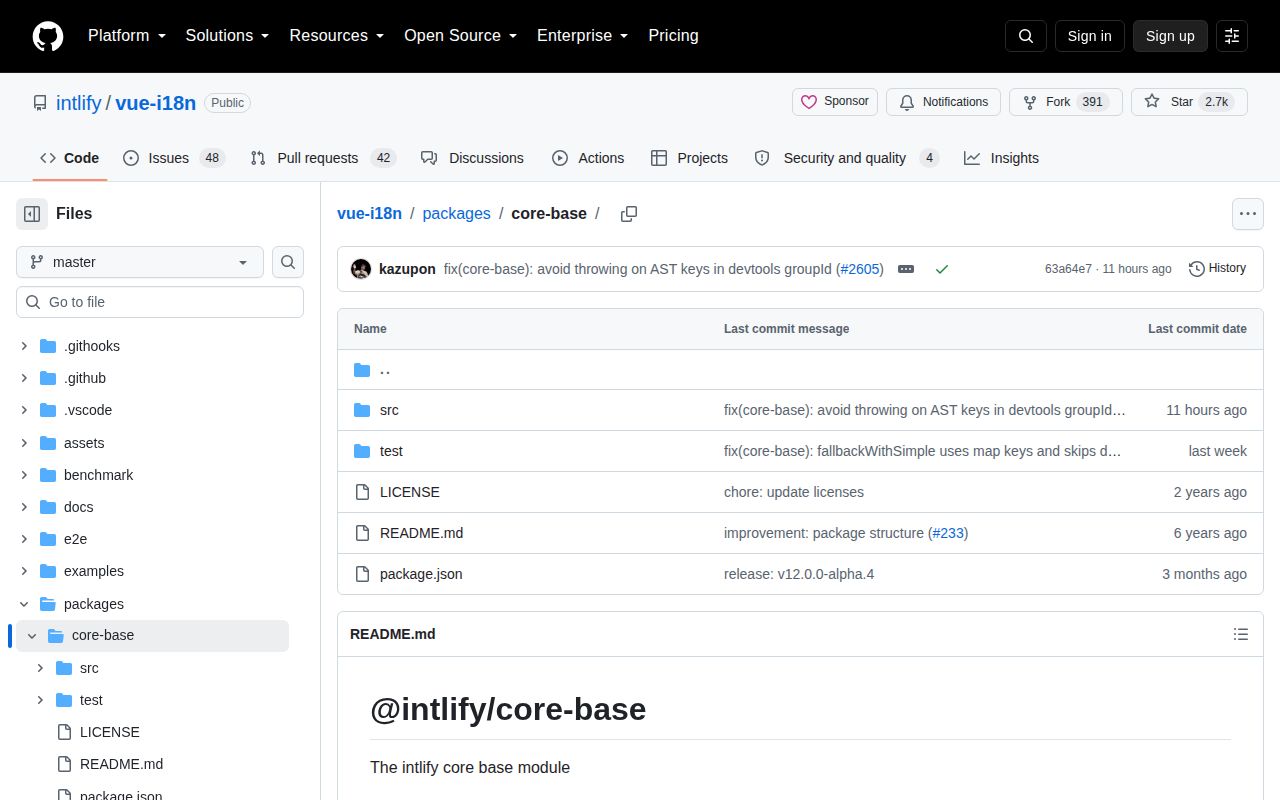The width and height of the screenshot is (1280, 800).
Task: Collapse the core-base folder chevron
Action: [32, 636]
